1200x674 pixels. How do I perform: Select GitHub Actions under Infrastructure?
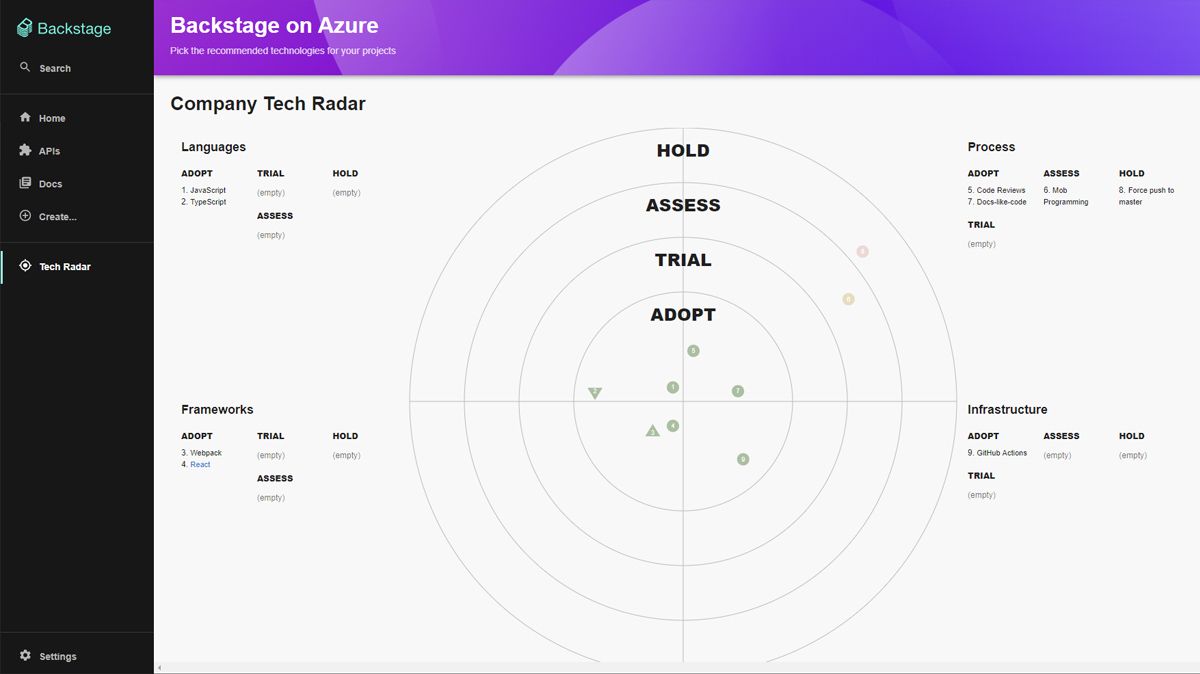click(x=1001, y=453)
